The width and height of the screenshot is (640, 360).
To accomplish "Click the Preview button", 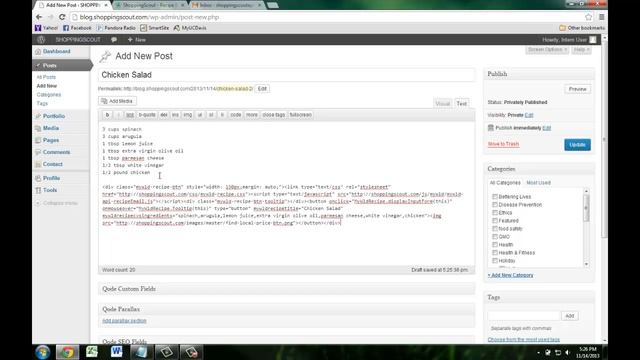I will (578, 89).
